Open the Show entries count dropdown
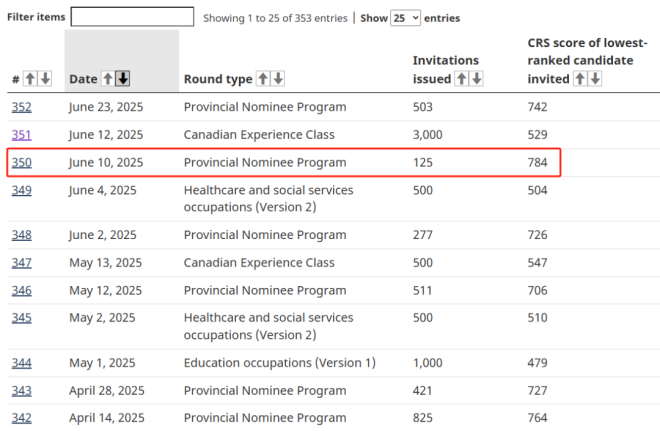This screenshot has height=431, width=660. (405, 18)
